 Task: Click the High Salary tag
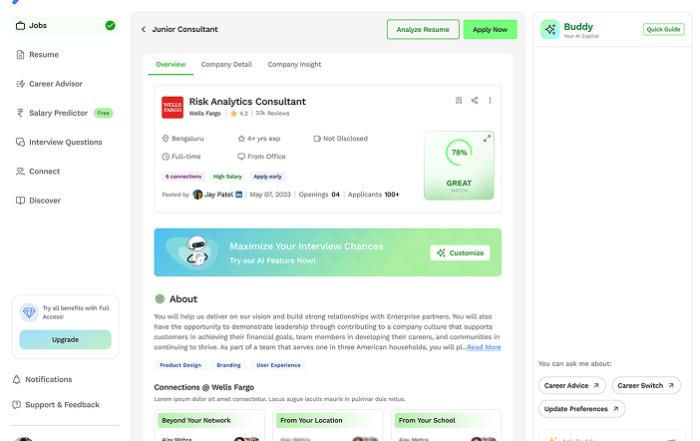pyautogui.click(x=227, y=176)
